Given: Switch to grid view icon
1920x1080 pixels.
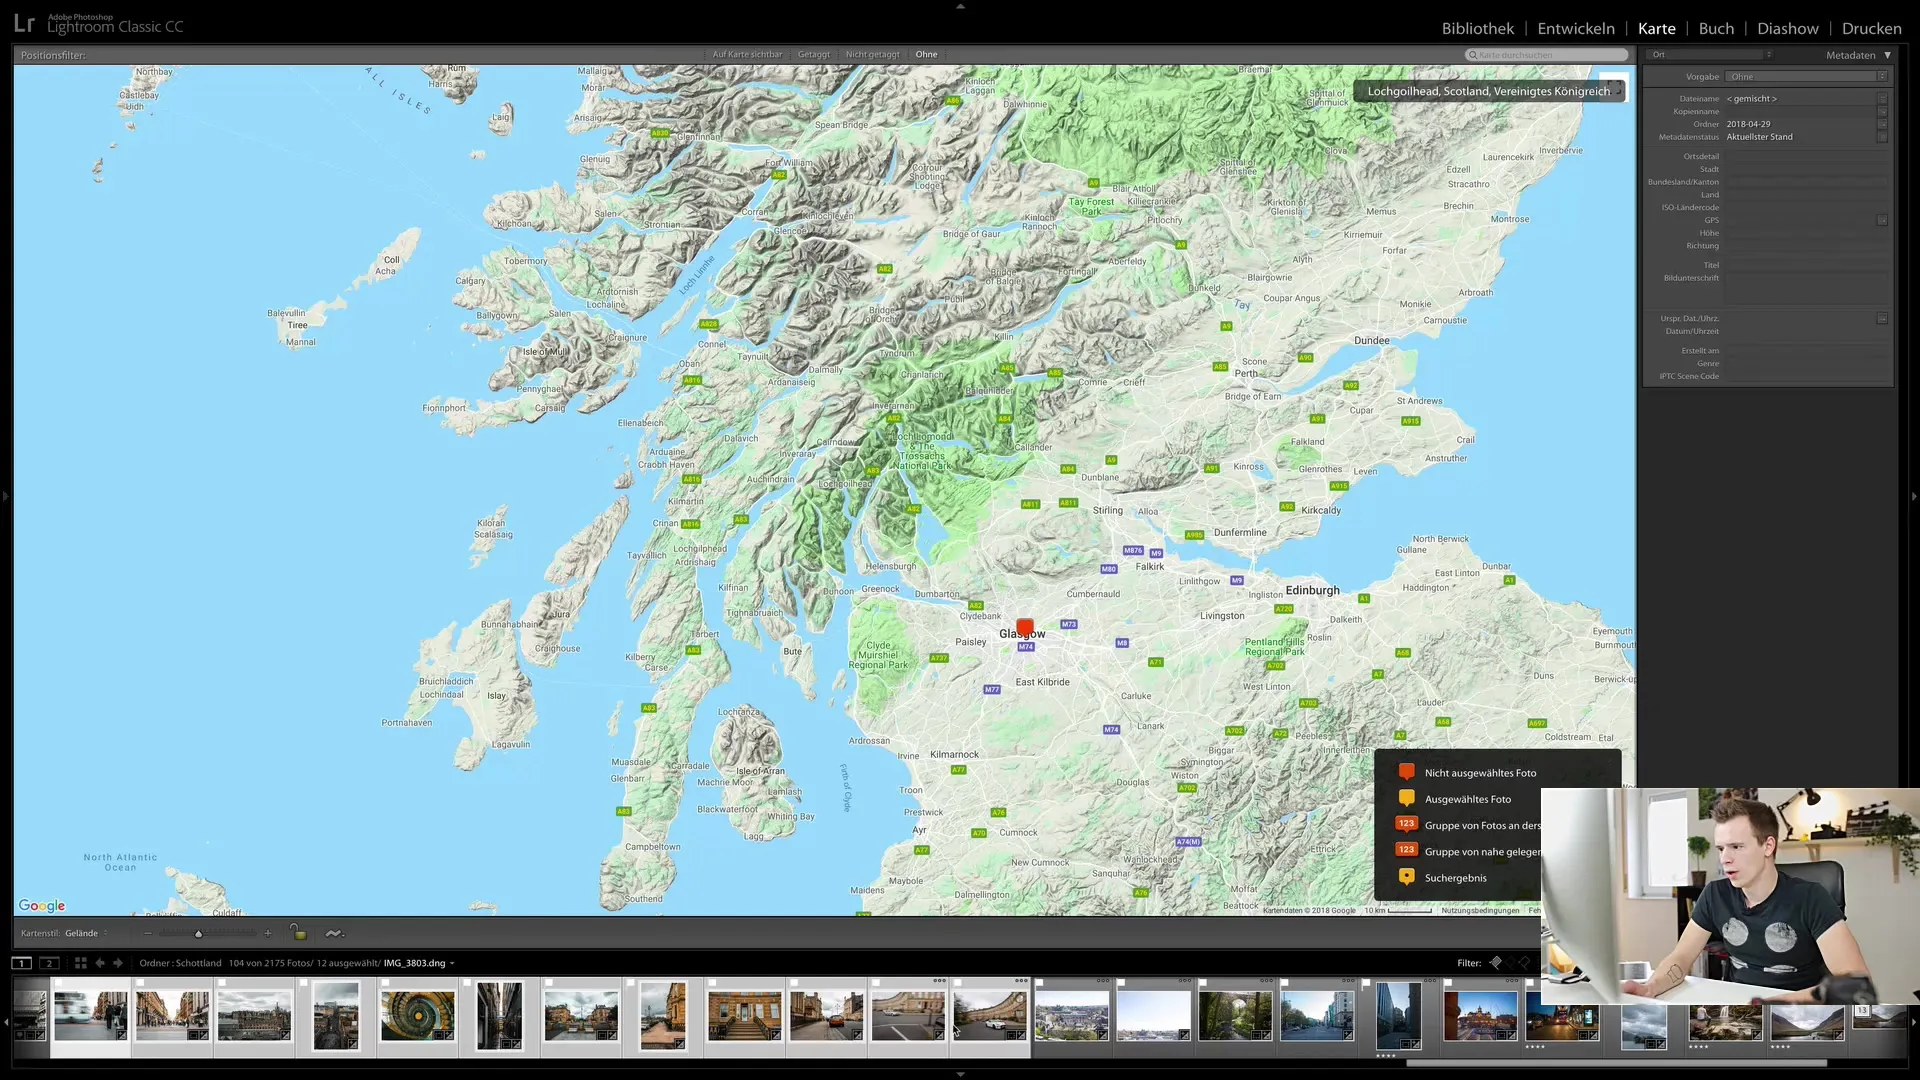Looking at the screenshot, I should click(x=81, y=963).
